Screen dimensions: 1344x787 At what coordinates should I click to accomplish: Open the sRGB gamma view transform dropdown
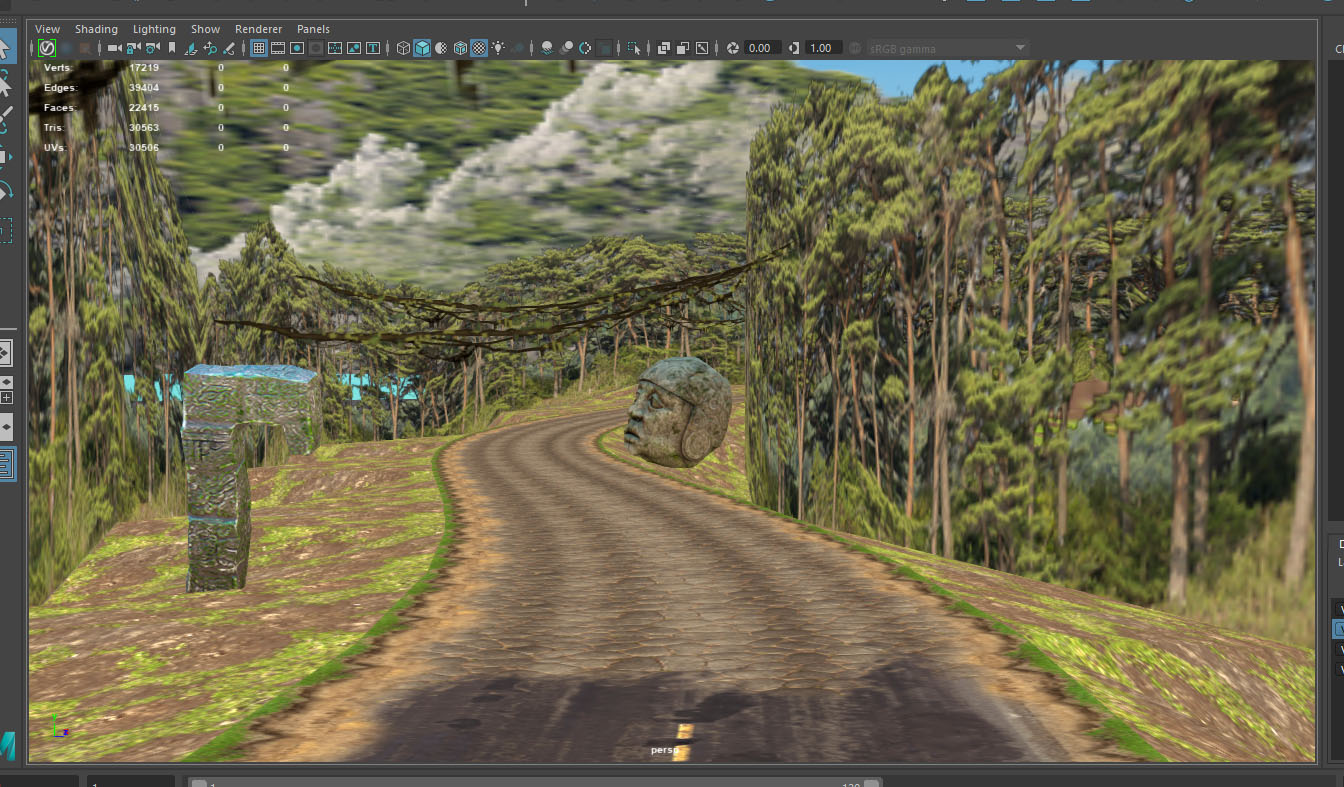(946, 48)
